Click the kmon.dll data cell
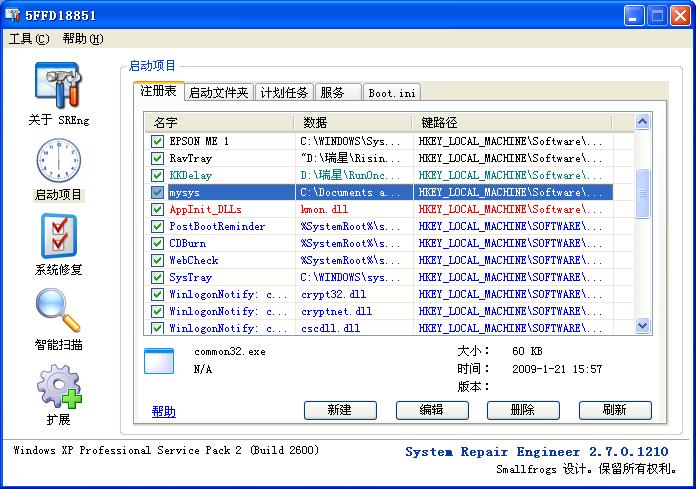This screenshot has height=489, width=696. tap(324, 209)
